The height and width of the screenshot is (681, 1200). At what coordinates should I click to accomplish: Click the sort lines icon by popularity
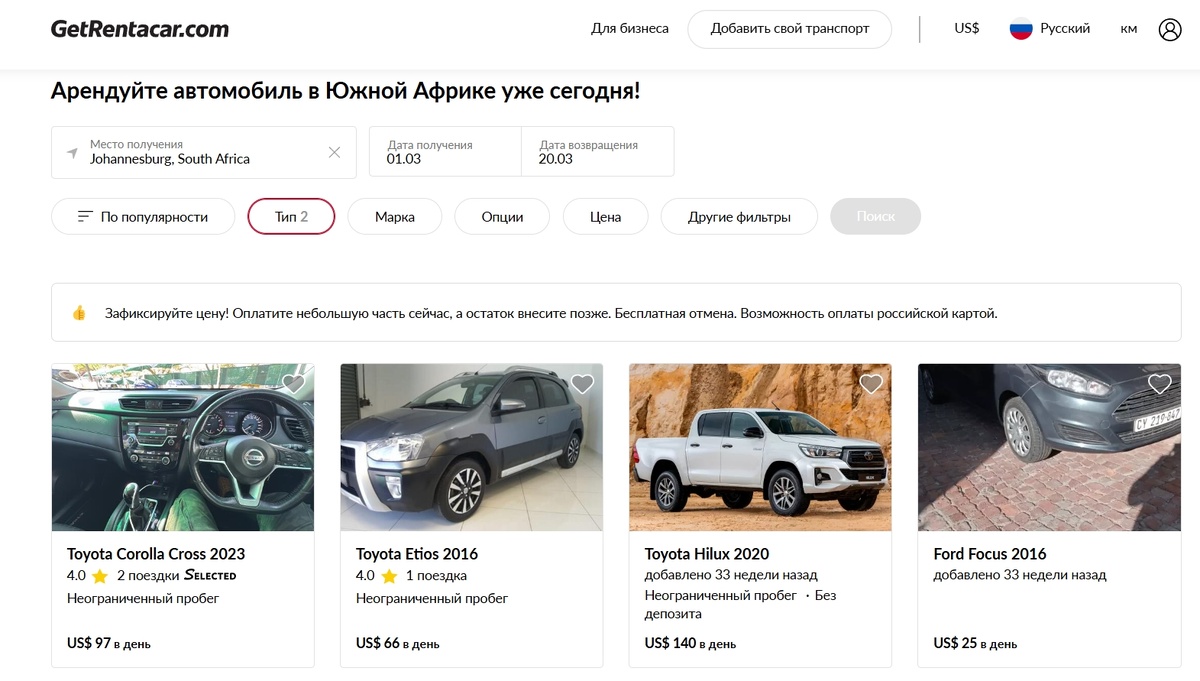click(85, 217)
